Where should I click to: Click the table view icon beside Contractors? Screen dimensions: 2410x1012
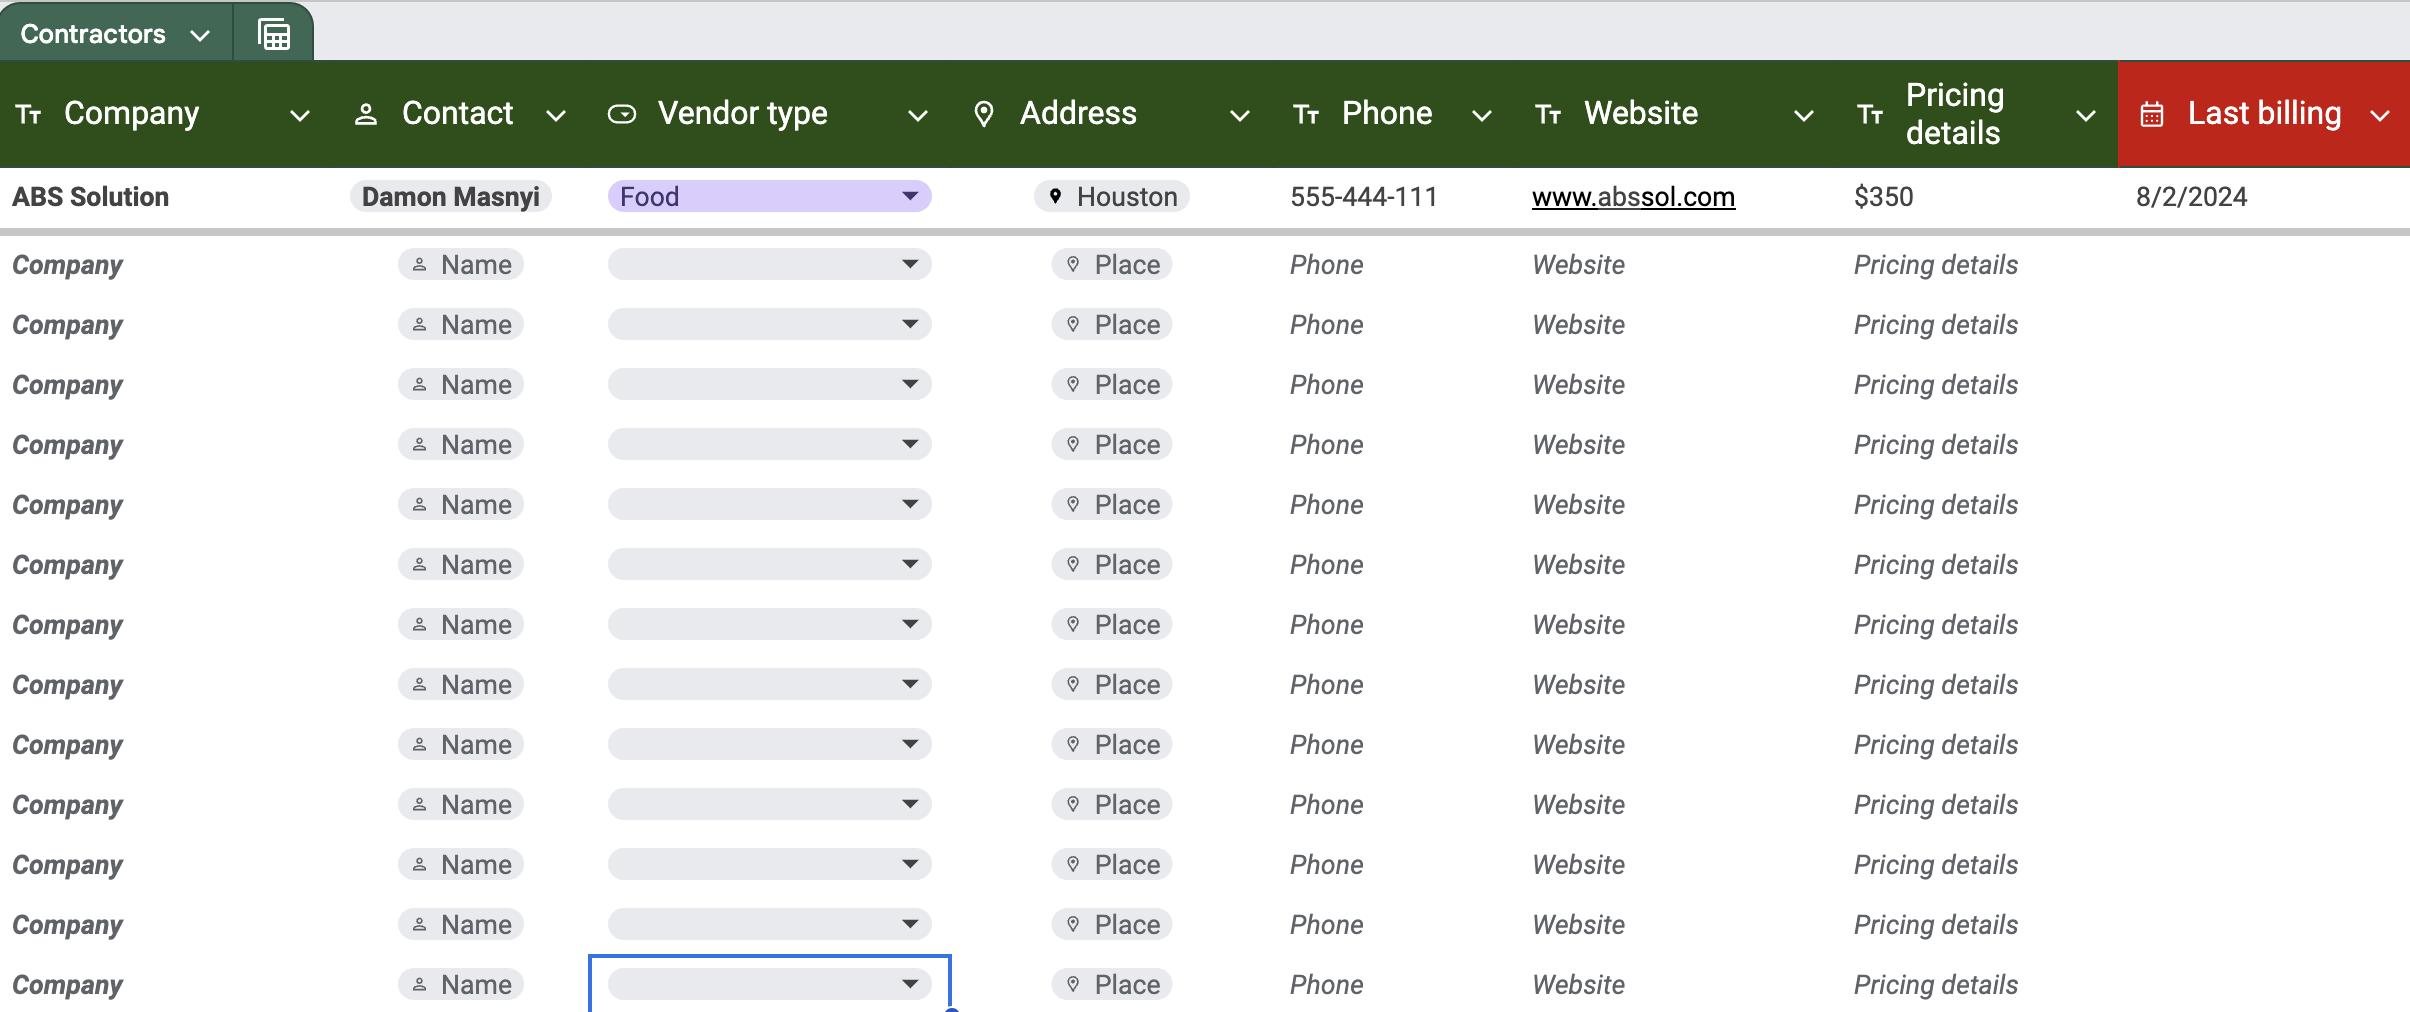(x=273, y=35)
